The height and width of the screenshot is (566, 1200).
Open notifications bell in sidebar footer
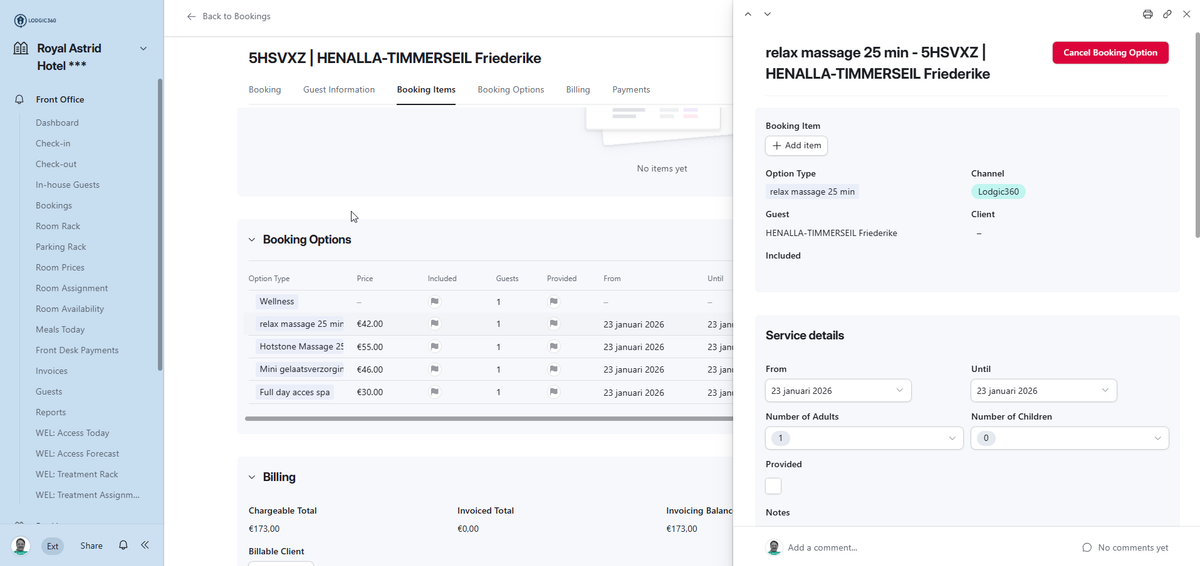123,546
